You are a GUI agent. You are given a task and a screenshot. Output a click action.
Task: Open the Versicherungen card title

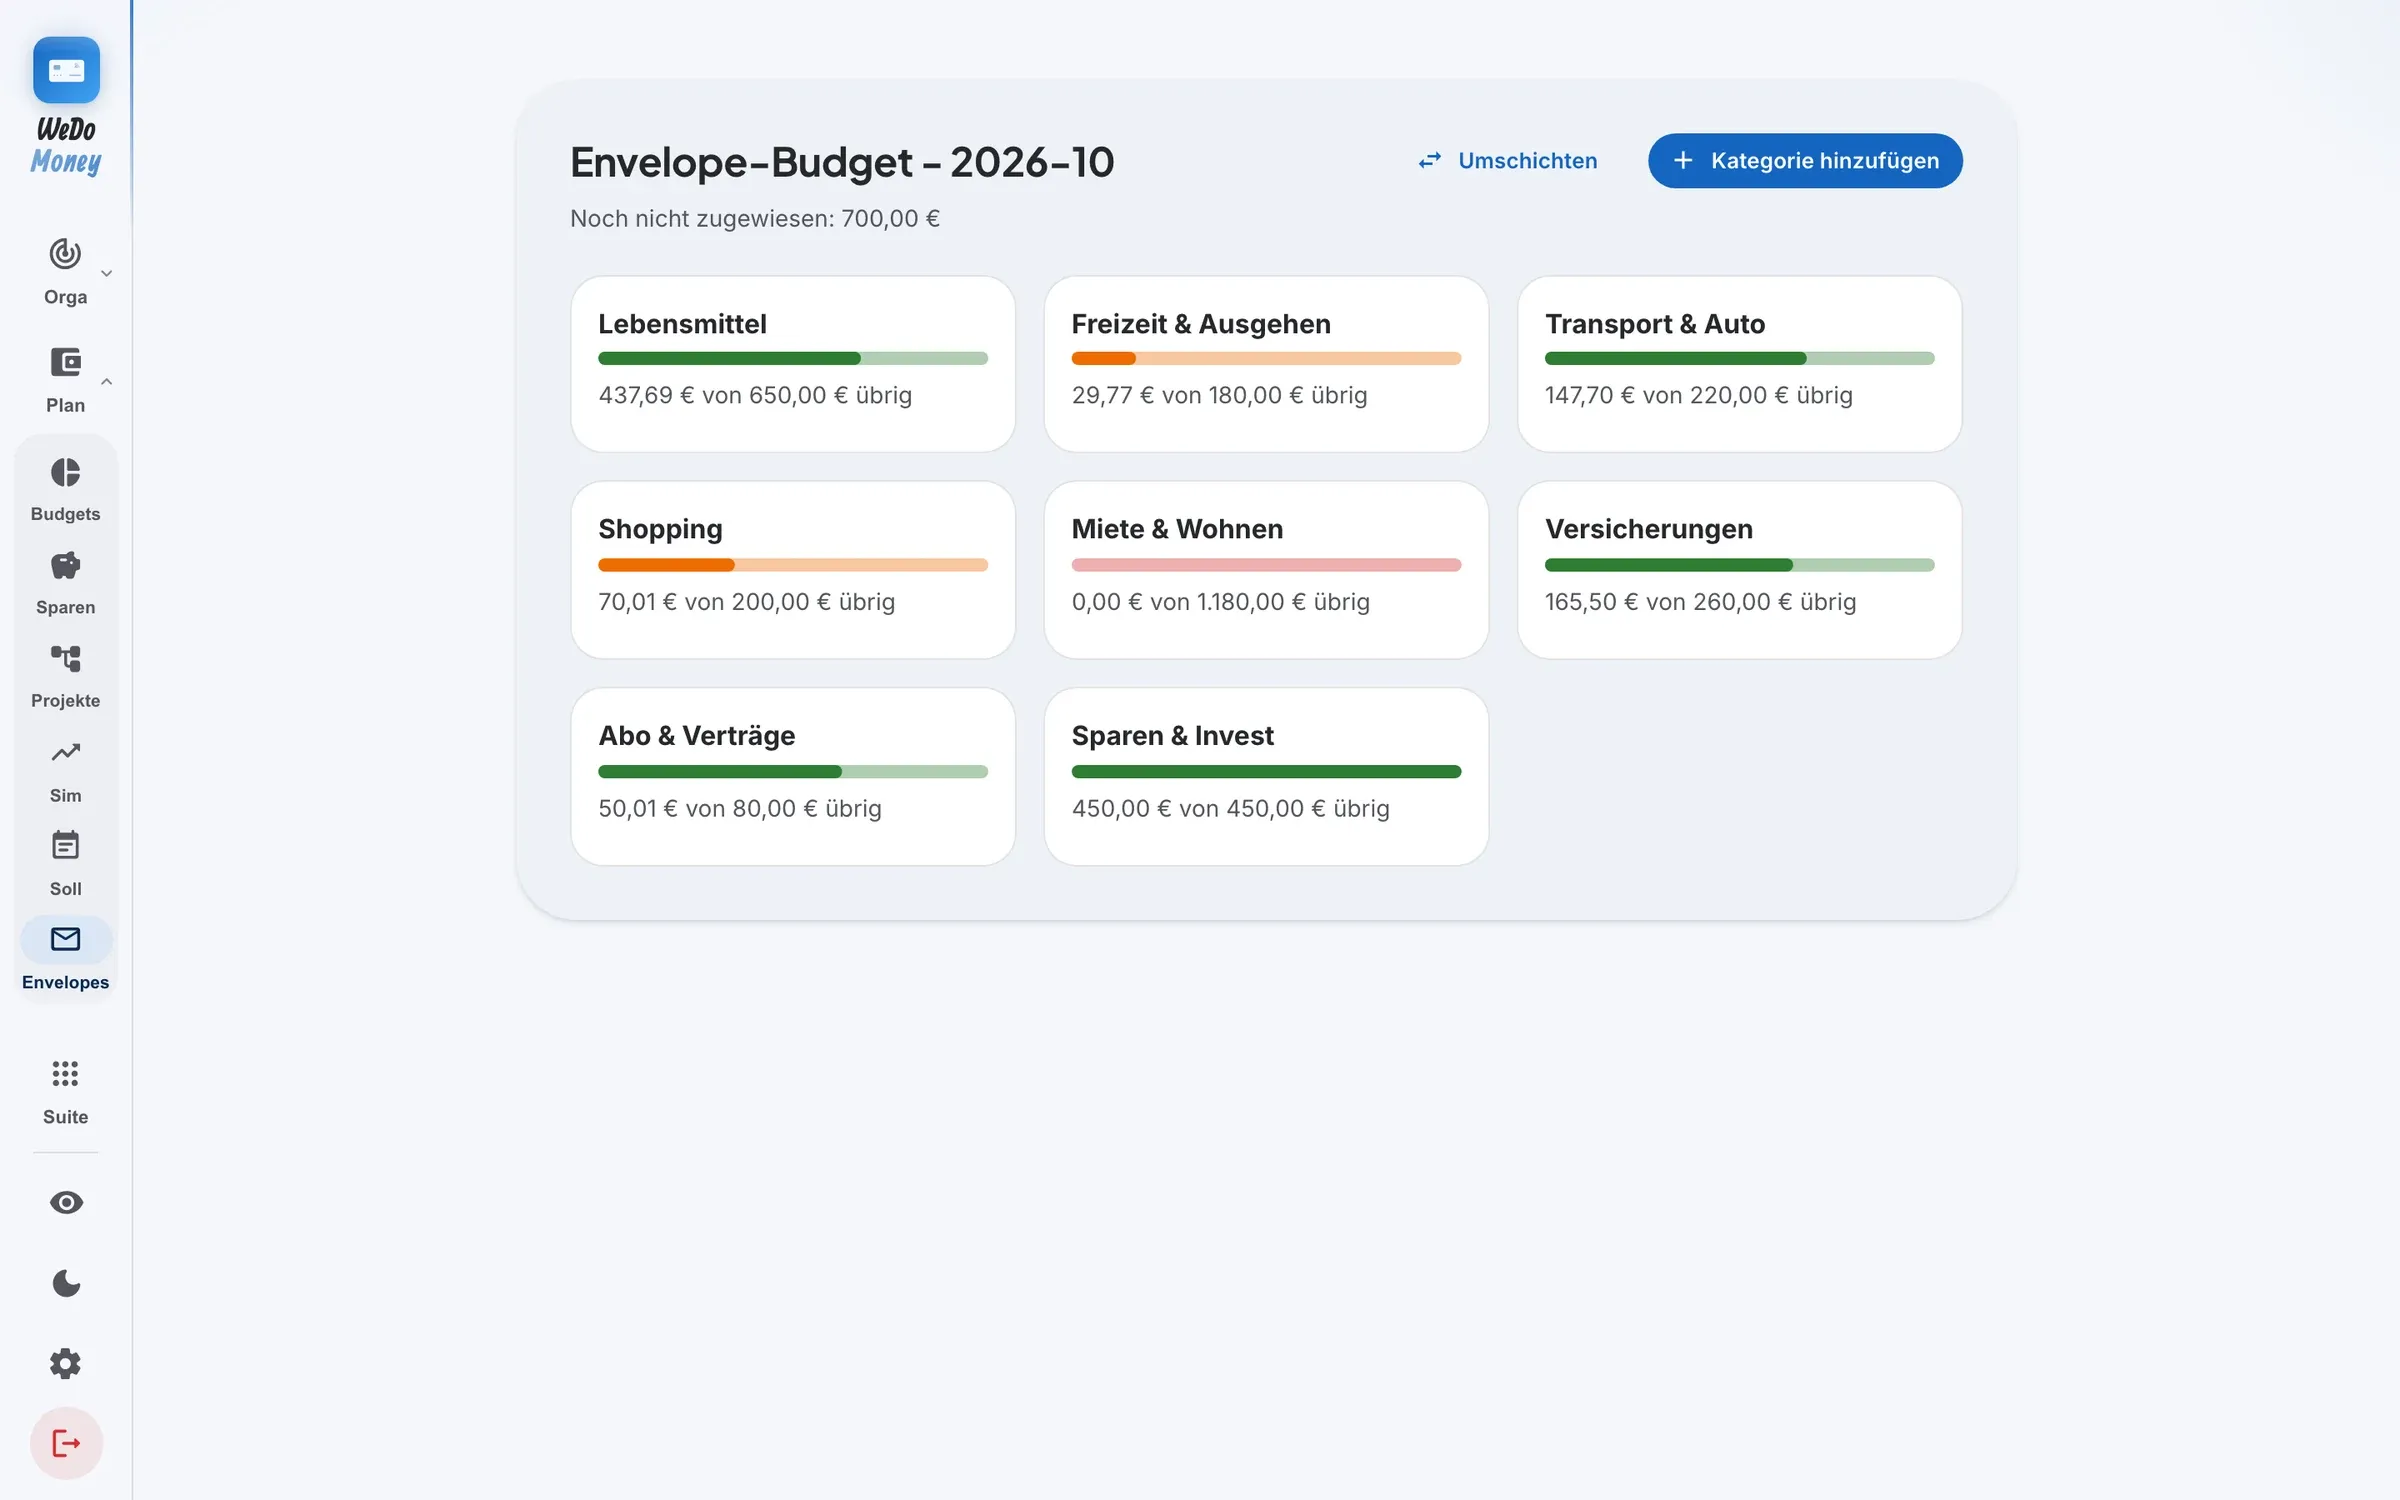1649,529
